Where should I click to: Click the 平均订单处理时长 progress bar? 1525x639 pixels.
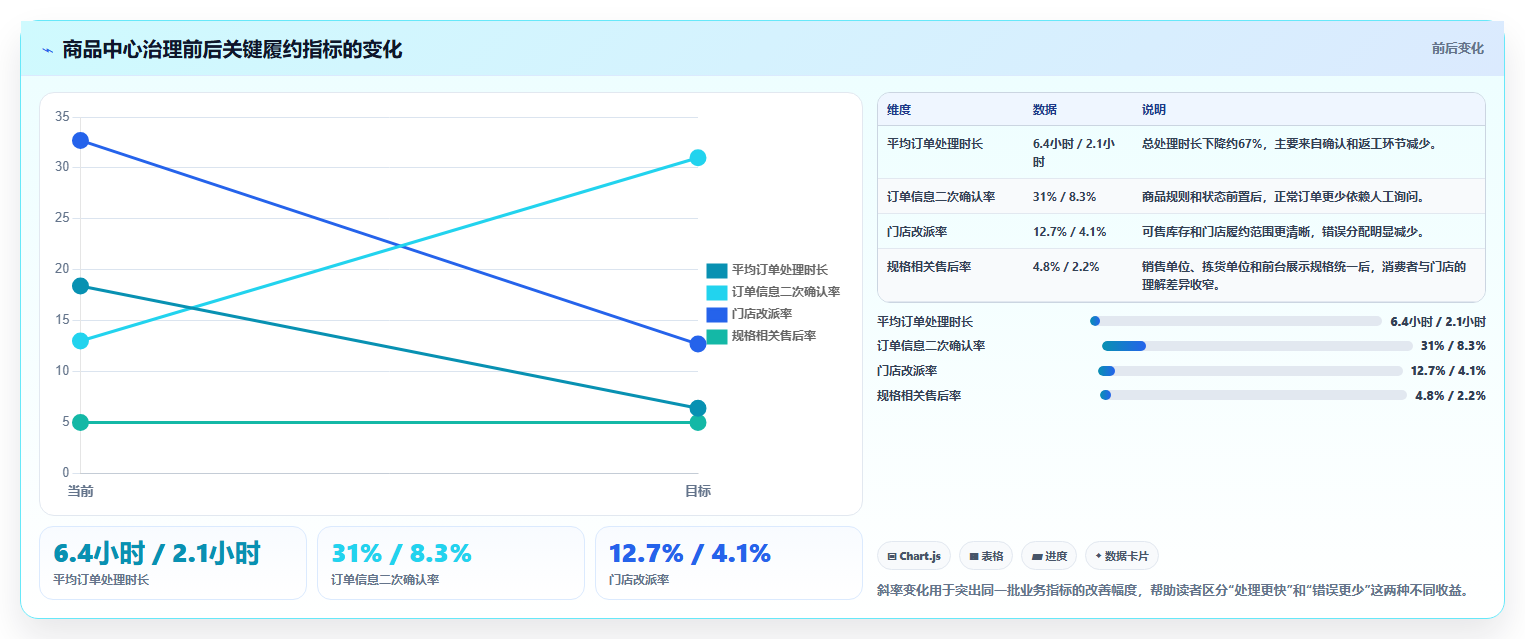click(1236, 321)
